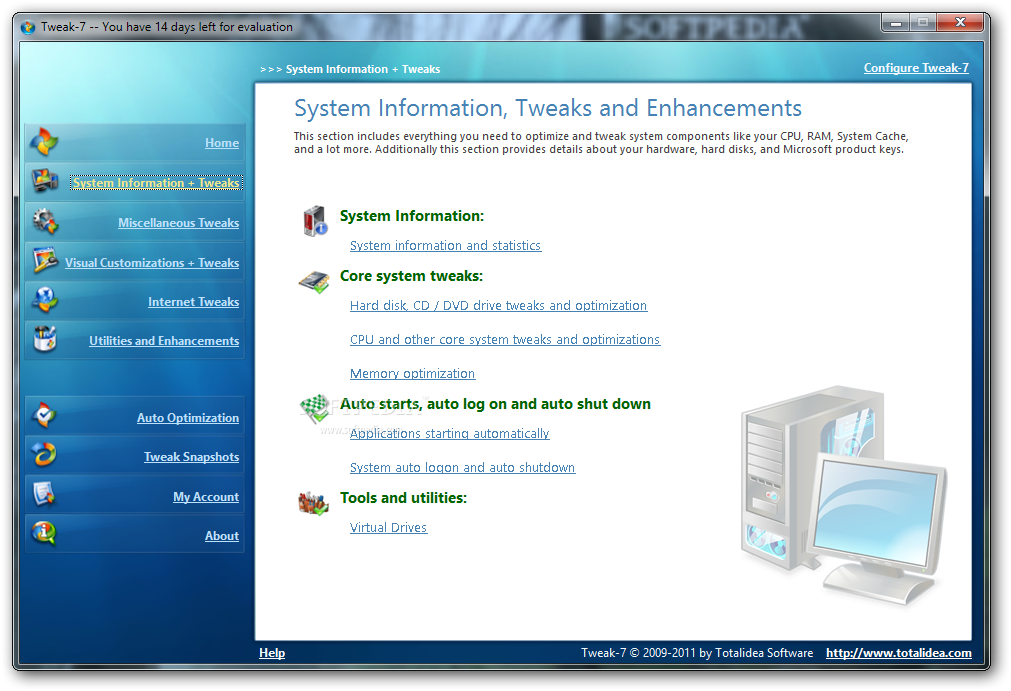Minimize the Tweak-7 window
This screenshot has height=691, width=1011.
click(896, 23)
